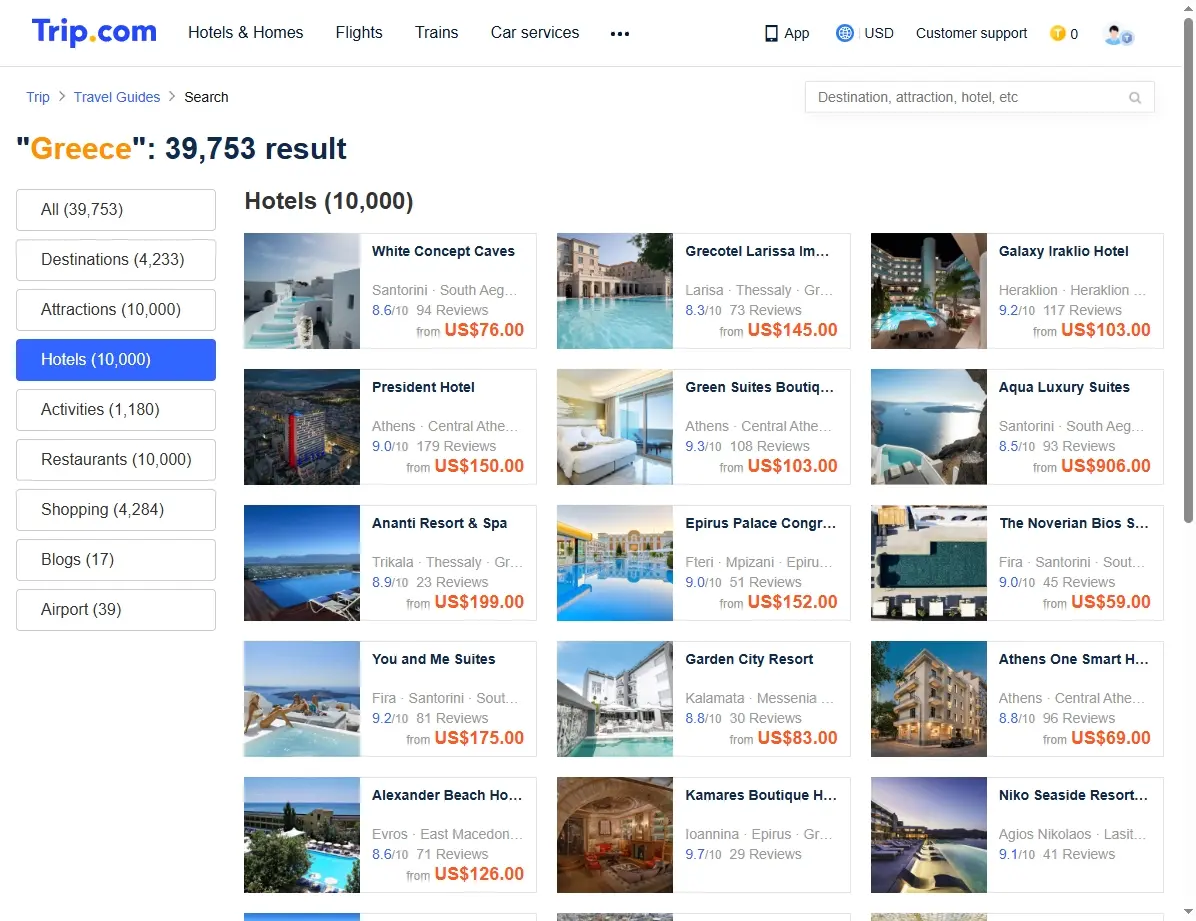Click the globe language icon

point(844,33)
